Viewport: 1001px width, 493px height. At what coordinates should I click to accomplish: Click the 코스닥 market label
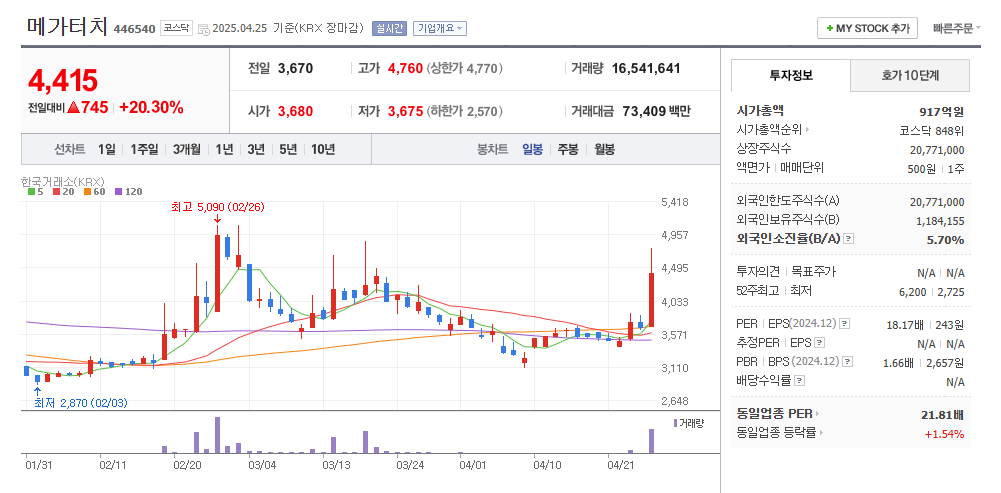176,27
